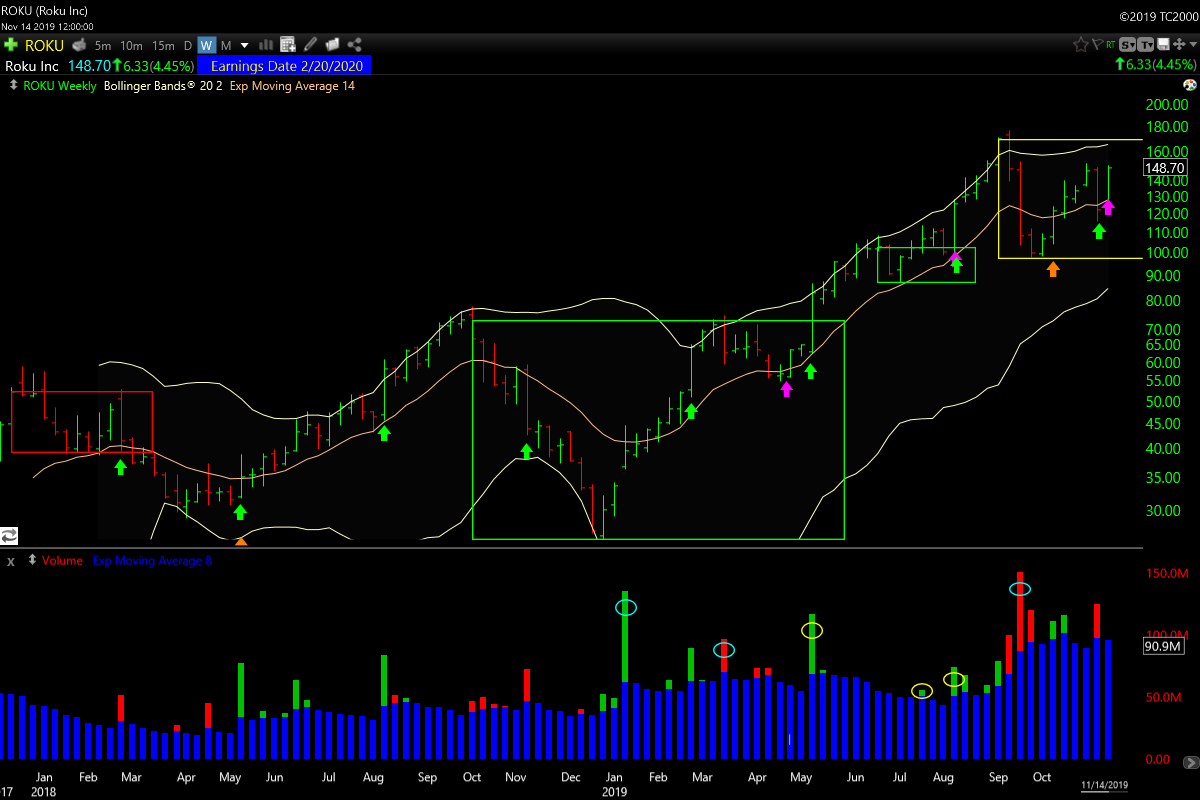Viewport: 1200px width, 800px height.
Task: Click the price pane reorder arrows icon
Action: click(12, 86)
